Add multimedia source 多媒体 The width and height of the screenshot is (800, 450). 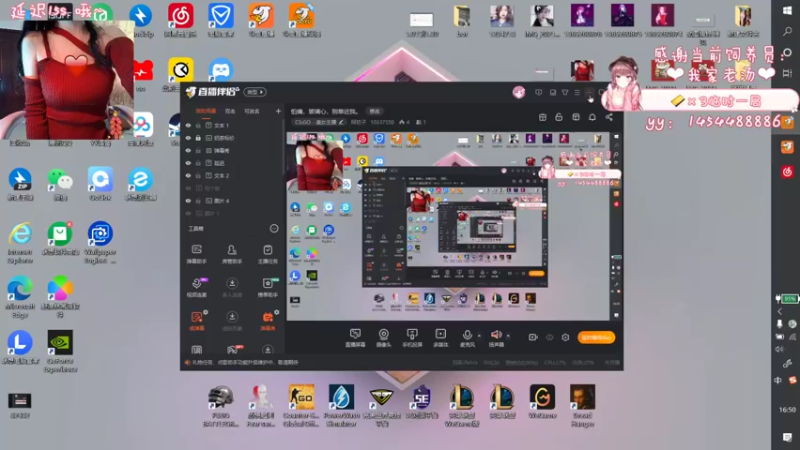tap(440, 338)
